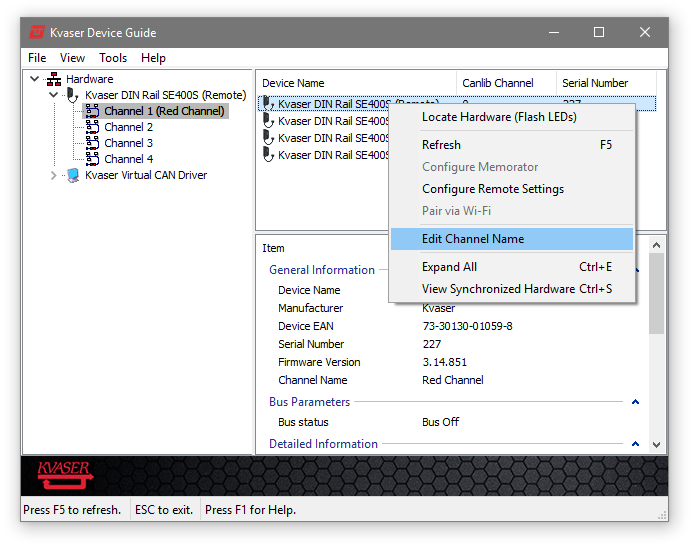Image resolution: width=697 pixels, height=554 pixels.
Task: Click the Bus Off status value
Action: coord(440,422)
